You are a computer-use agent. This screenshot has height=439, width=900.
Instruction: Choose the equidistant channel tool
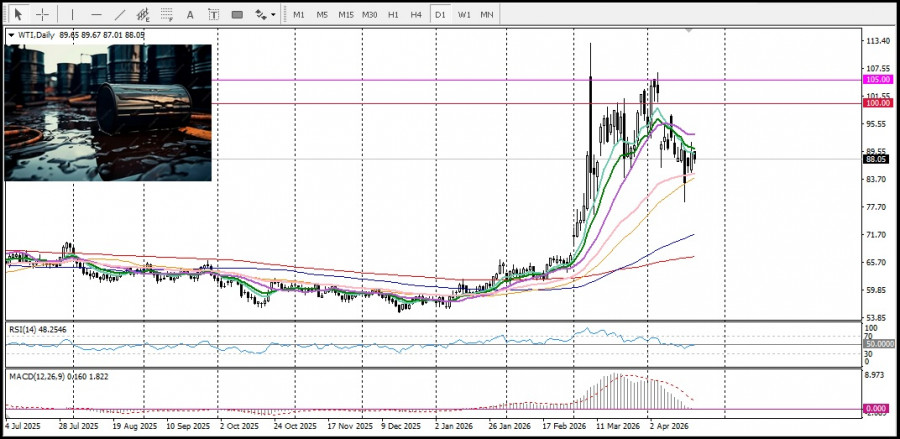pos(144,14)
